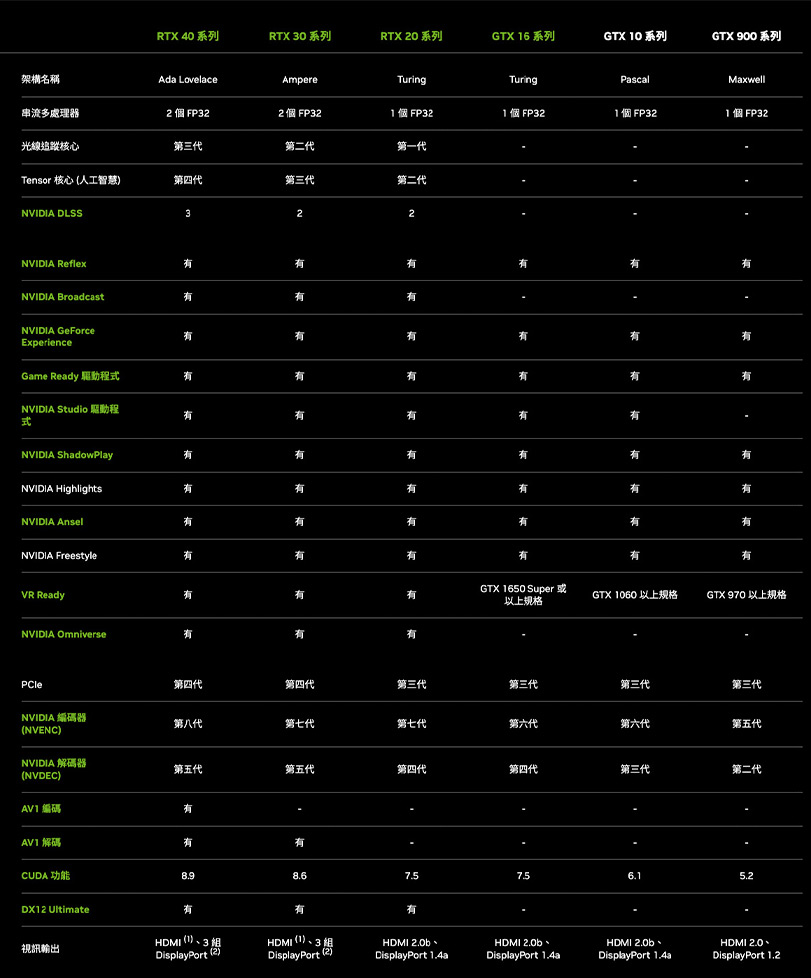
Task: Select the Ampere architecture cell
Action: point(299,79)
